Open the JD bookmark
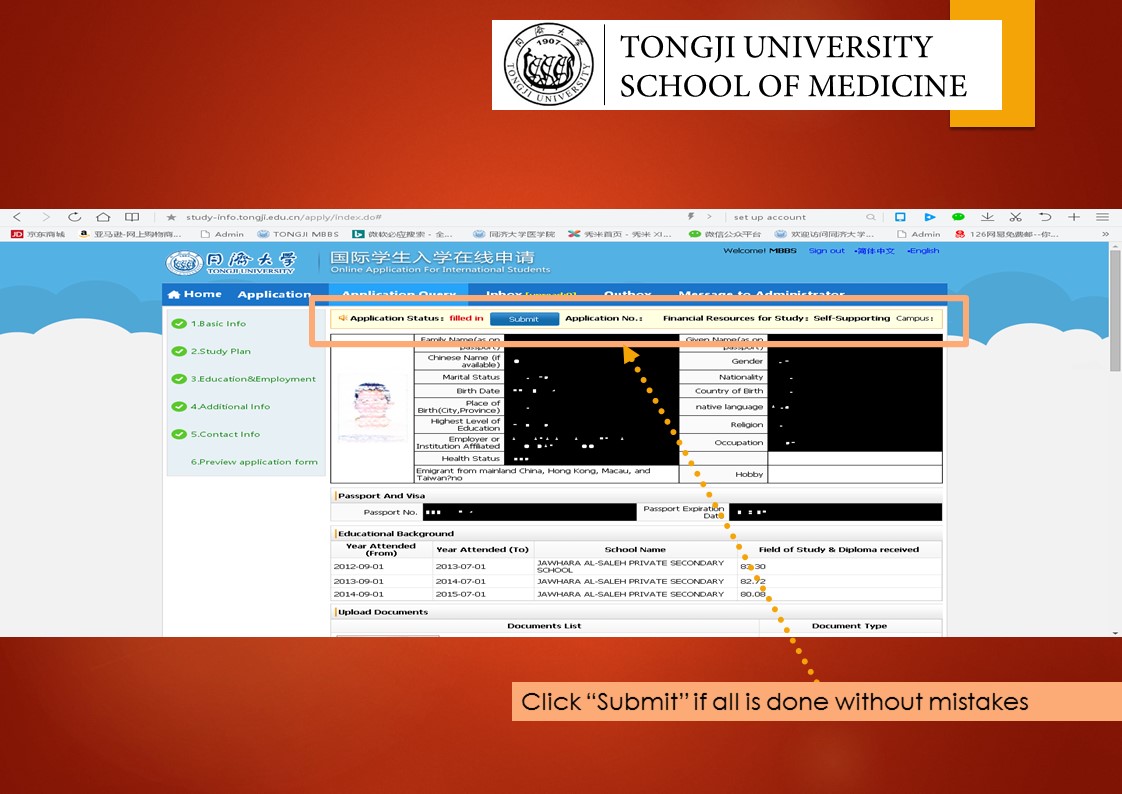 pyautogui.click(x=38, y=234)
